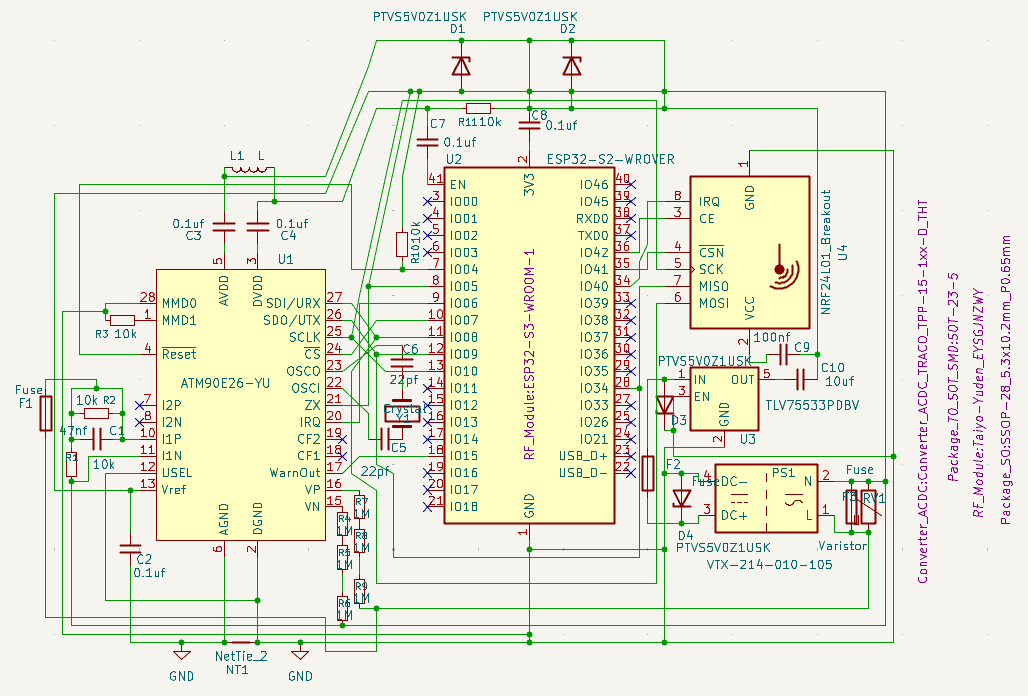Select the F3 fuse symbol

852,507
